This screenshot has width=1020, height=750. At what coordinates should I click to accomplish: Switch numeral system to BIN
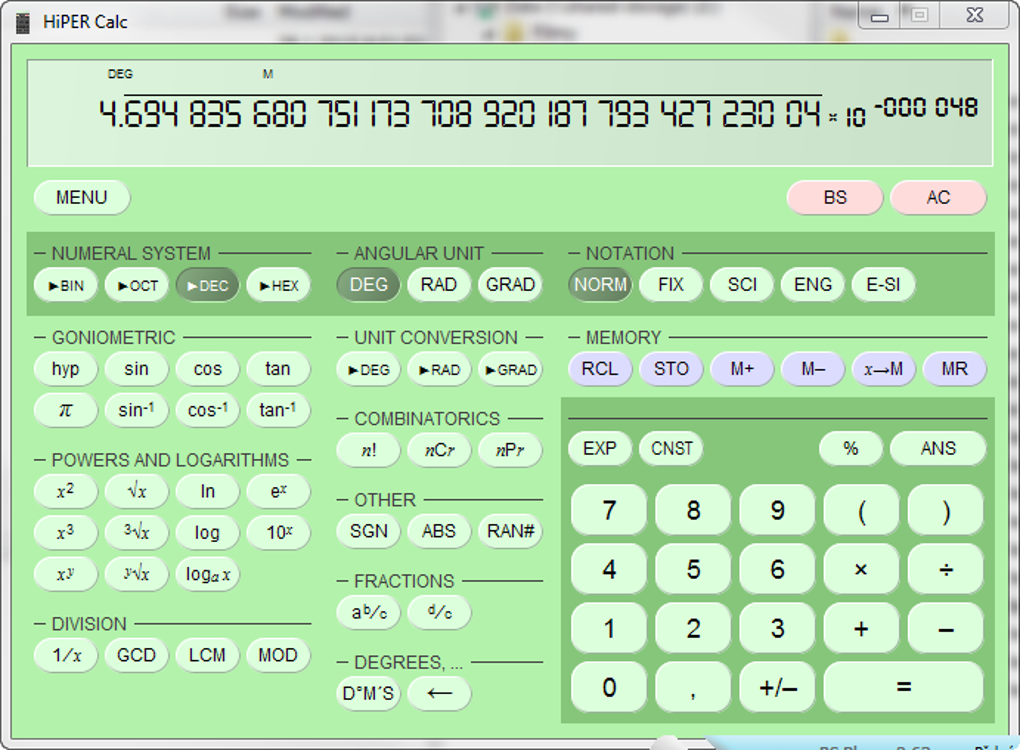click(x=66, y=285)
